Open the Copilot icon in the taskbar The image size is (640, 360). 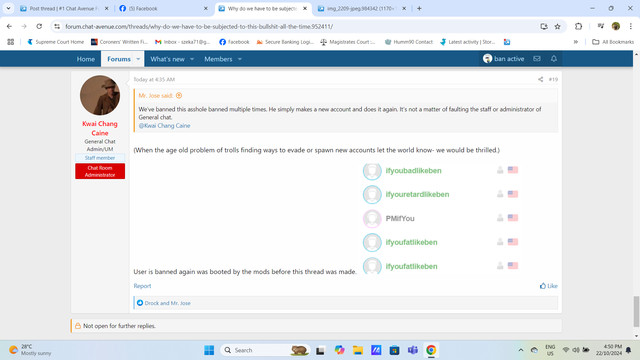click(x=339, y=350)
